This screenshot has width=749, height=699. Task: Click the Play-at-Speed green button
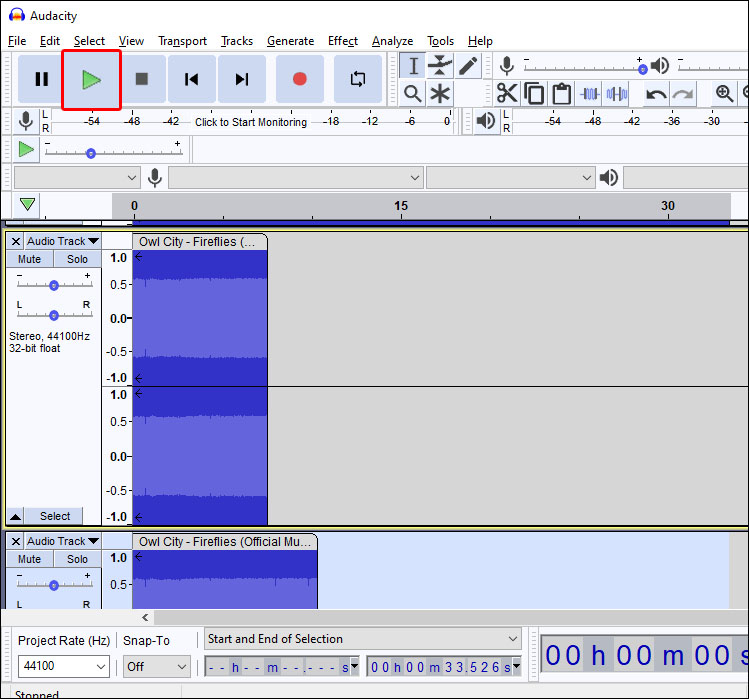pyautogui.click(x=26, y=150)
